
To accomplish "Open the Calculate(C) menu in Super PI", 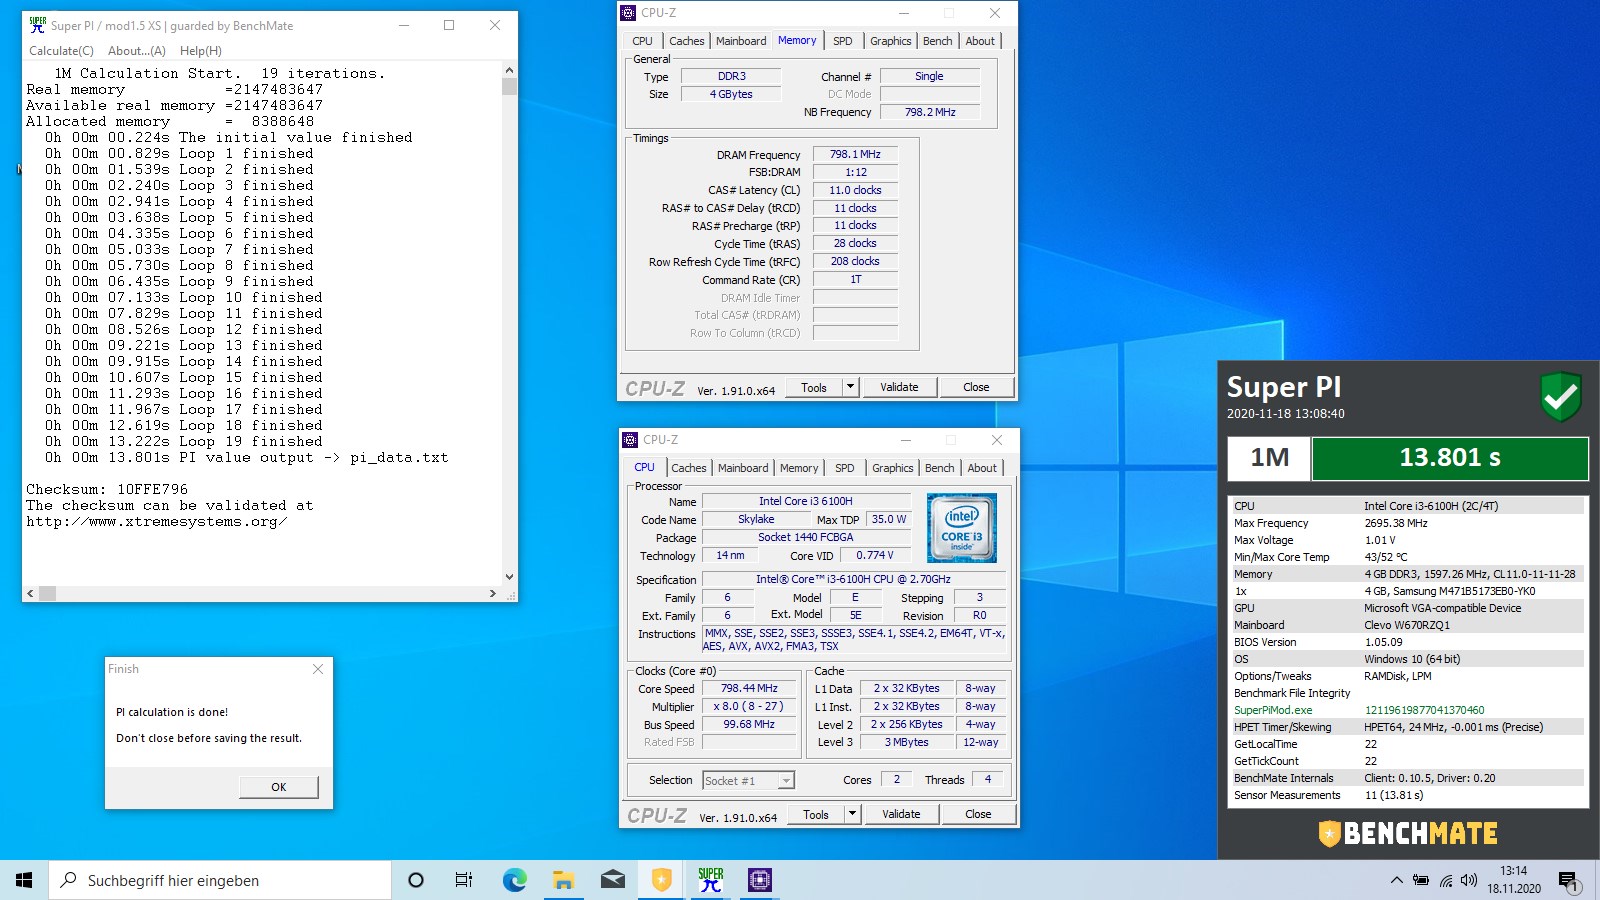I will (x=61, y=51).
